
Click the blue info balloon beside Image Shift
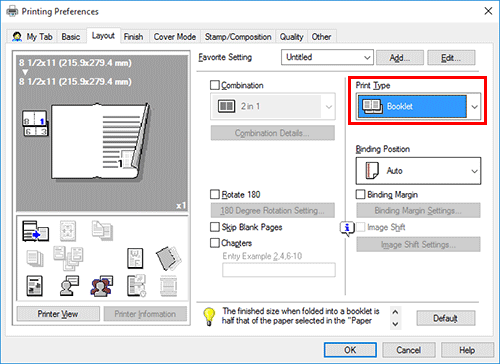(x=347, y=229)
